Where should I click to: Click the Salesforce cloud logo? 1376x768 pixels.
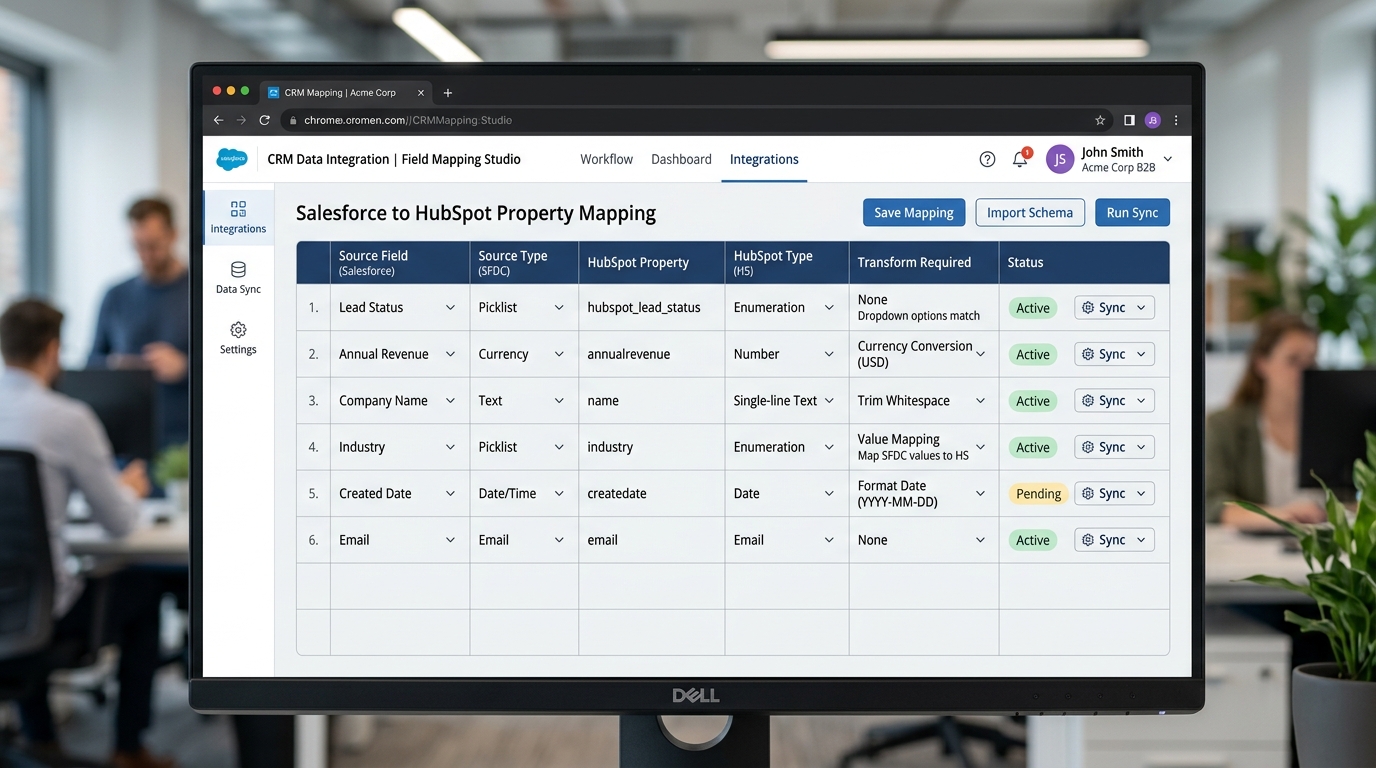coord(232,159)
